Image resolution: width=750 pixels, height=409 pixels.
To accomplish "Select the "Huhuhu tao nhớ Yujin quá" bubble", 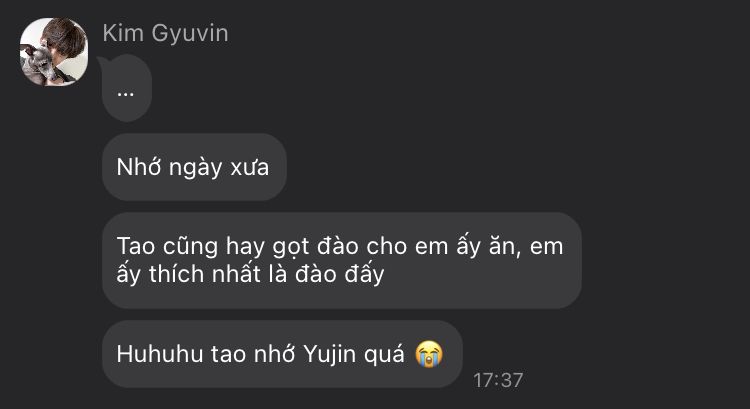I will click(282, 354).
